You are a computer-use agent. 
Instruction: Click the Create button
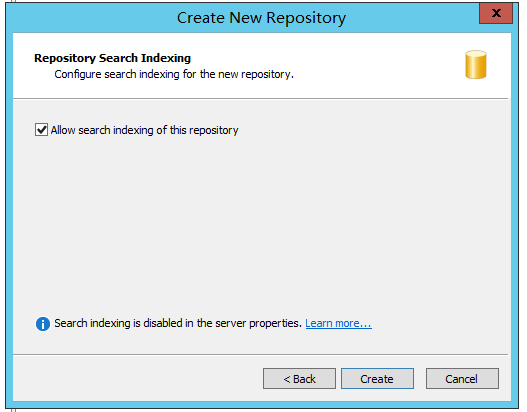click(377, 379)
